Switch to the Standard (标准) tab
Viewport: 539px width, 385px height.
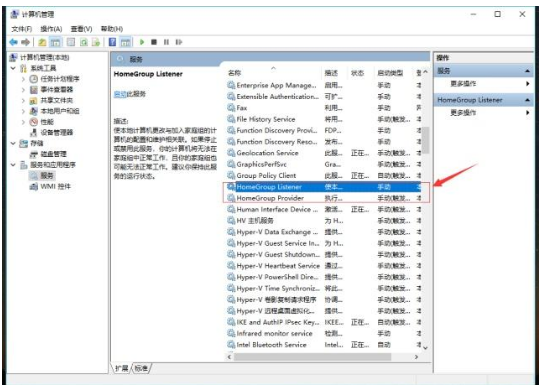coord(141,368)
